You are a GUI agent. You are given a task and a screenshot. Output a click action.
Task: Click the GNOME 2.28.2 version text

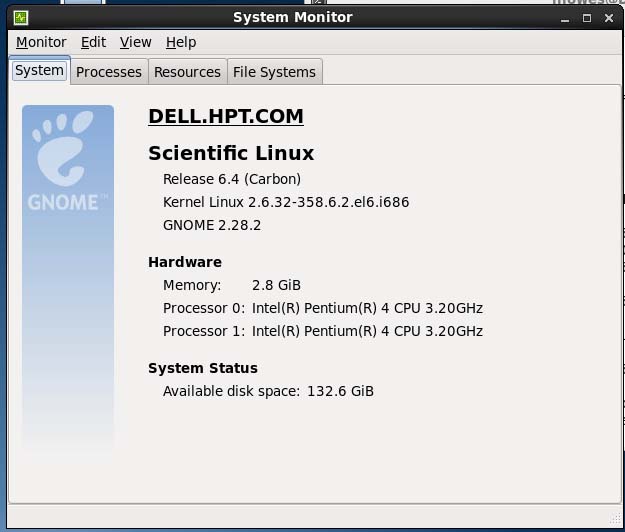point(212,225)
